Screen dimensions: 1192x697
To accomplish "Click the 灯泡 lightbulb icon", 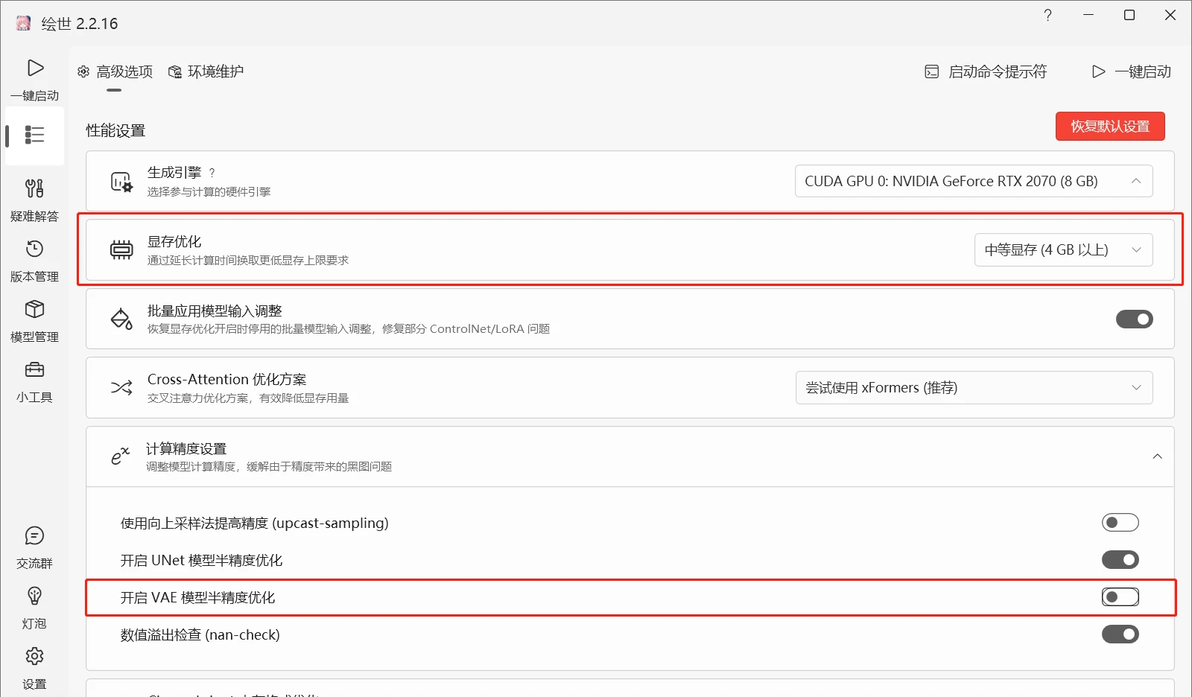I will tap(35, 597).
